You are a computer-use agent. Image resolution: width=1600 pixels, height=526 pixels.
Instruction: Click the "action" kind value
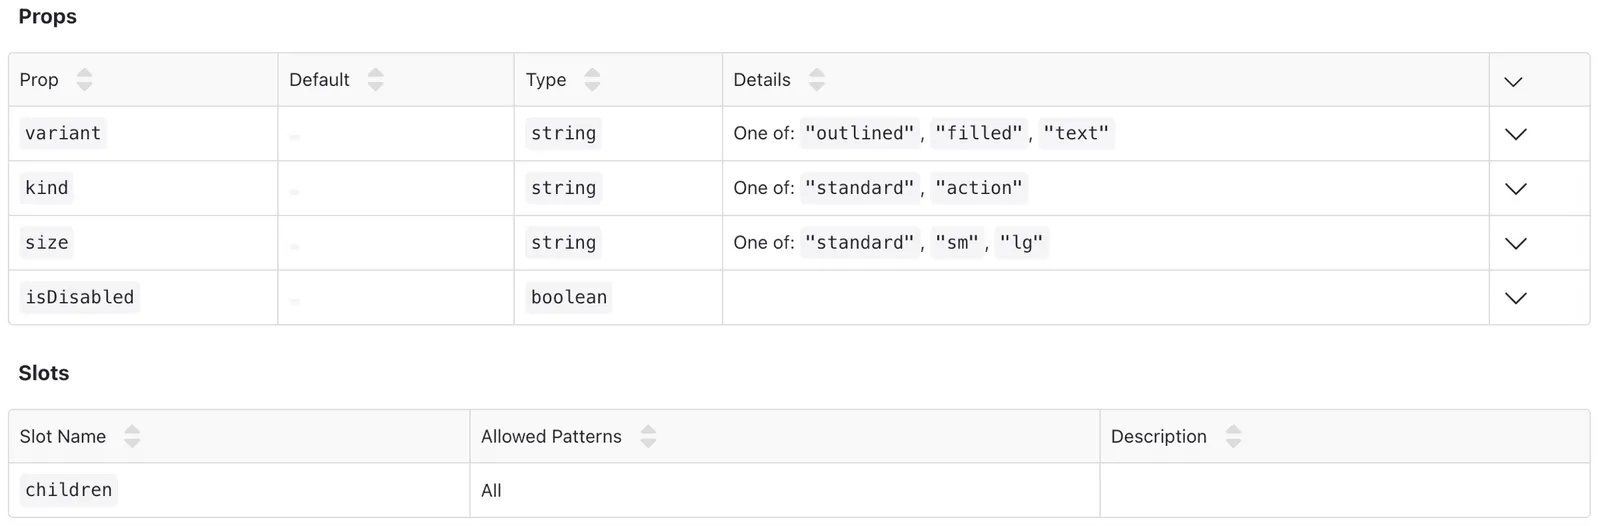979,188
